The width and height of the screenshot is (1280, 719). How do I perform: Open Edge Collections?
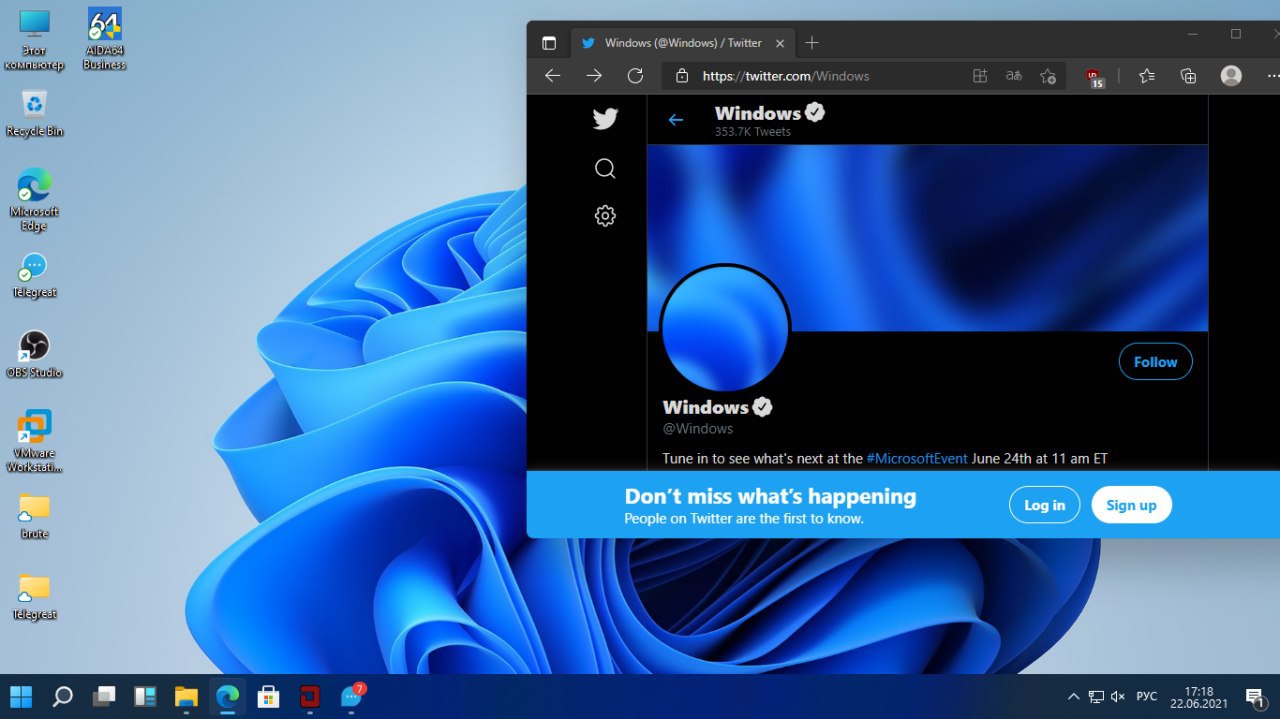(x=1188, y=76)
